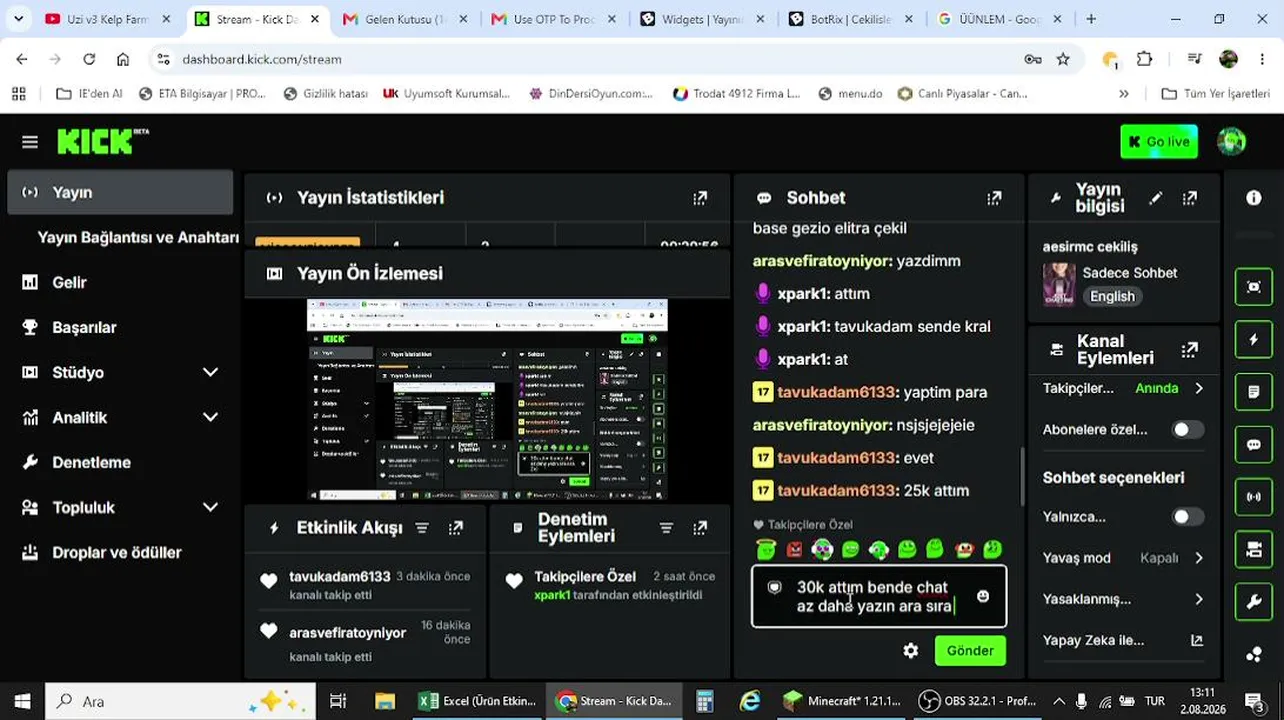Insert the angry red emote

pyautogui.click(x=794, y=549)
